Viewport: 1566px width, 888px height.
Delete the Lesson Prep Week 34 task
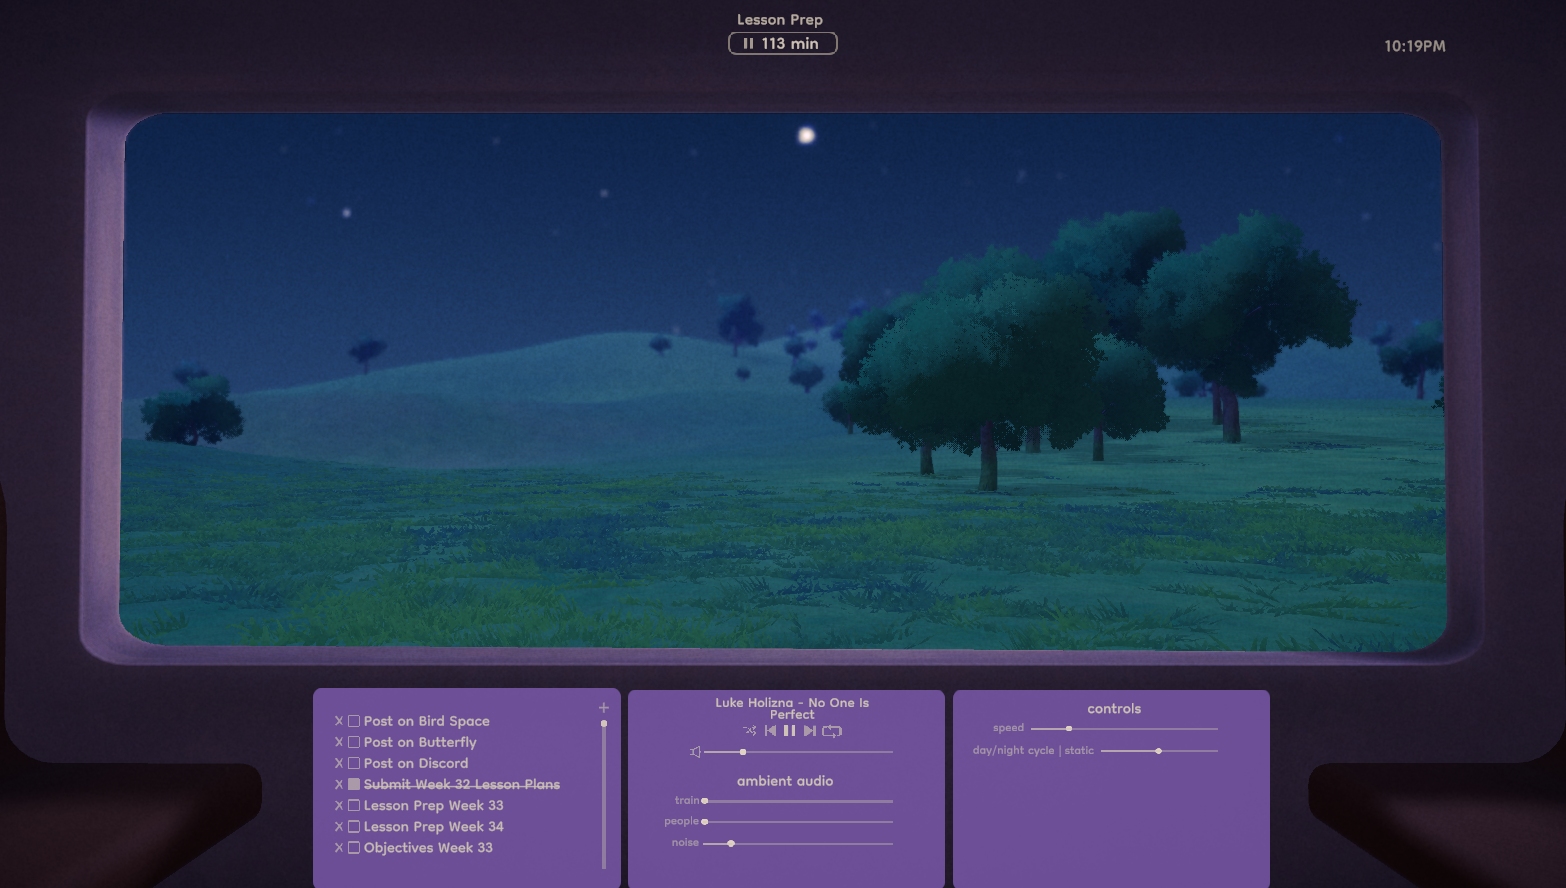tap(339, 827)
